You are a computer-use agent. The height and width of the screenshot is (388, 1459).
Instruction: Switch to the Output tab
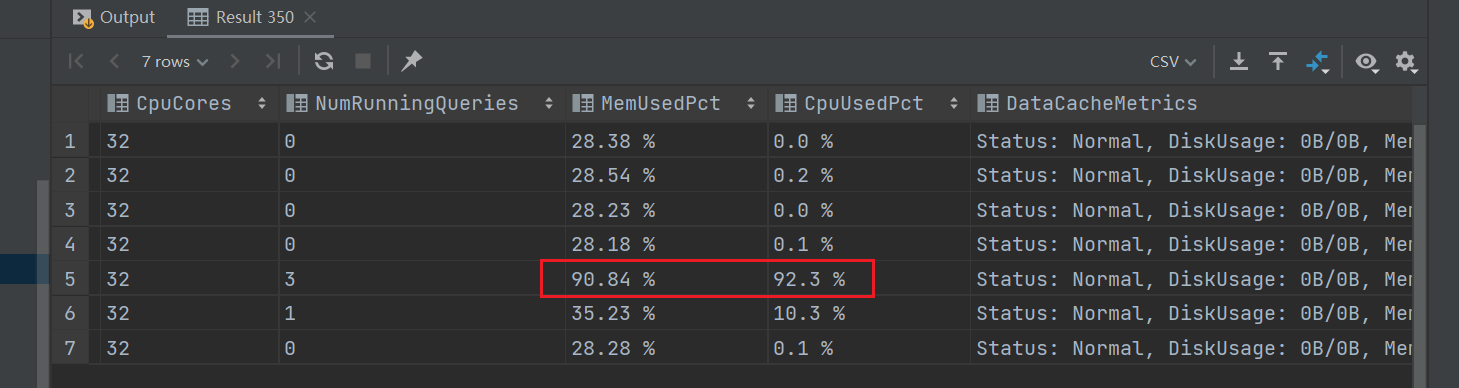[115, 17]
